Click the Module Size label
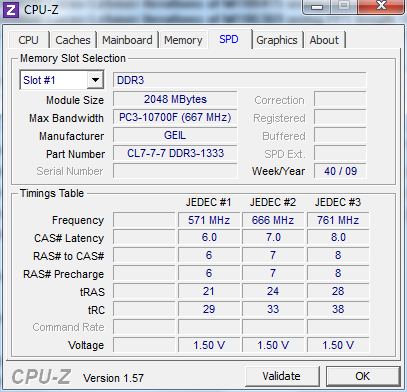This screenshot has width=407, height=392. point(75,100)
